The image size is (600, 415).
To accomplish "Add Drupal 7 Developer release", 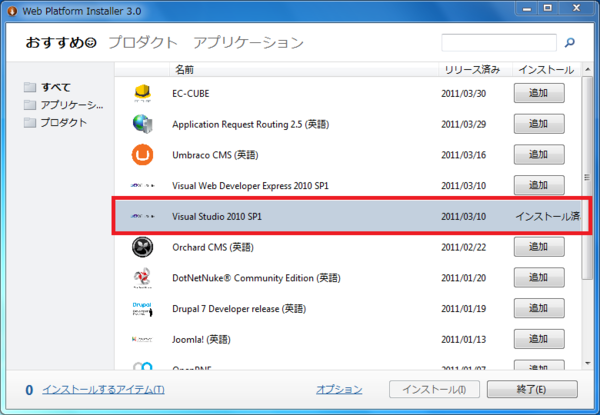I will (539, 308).
